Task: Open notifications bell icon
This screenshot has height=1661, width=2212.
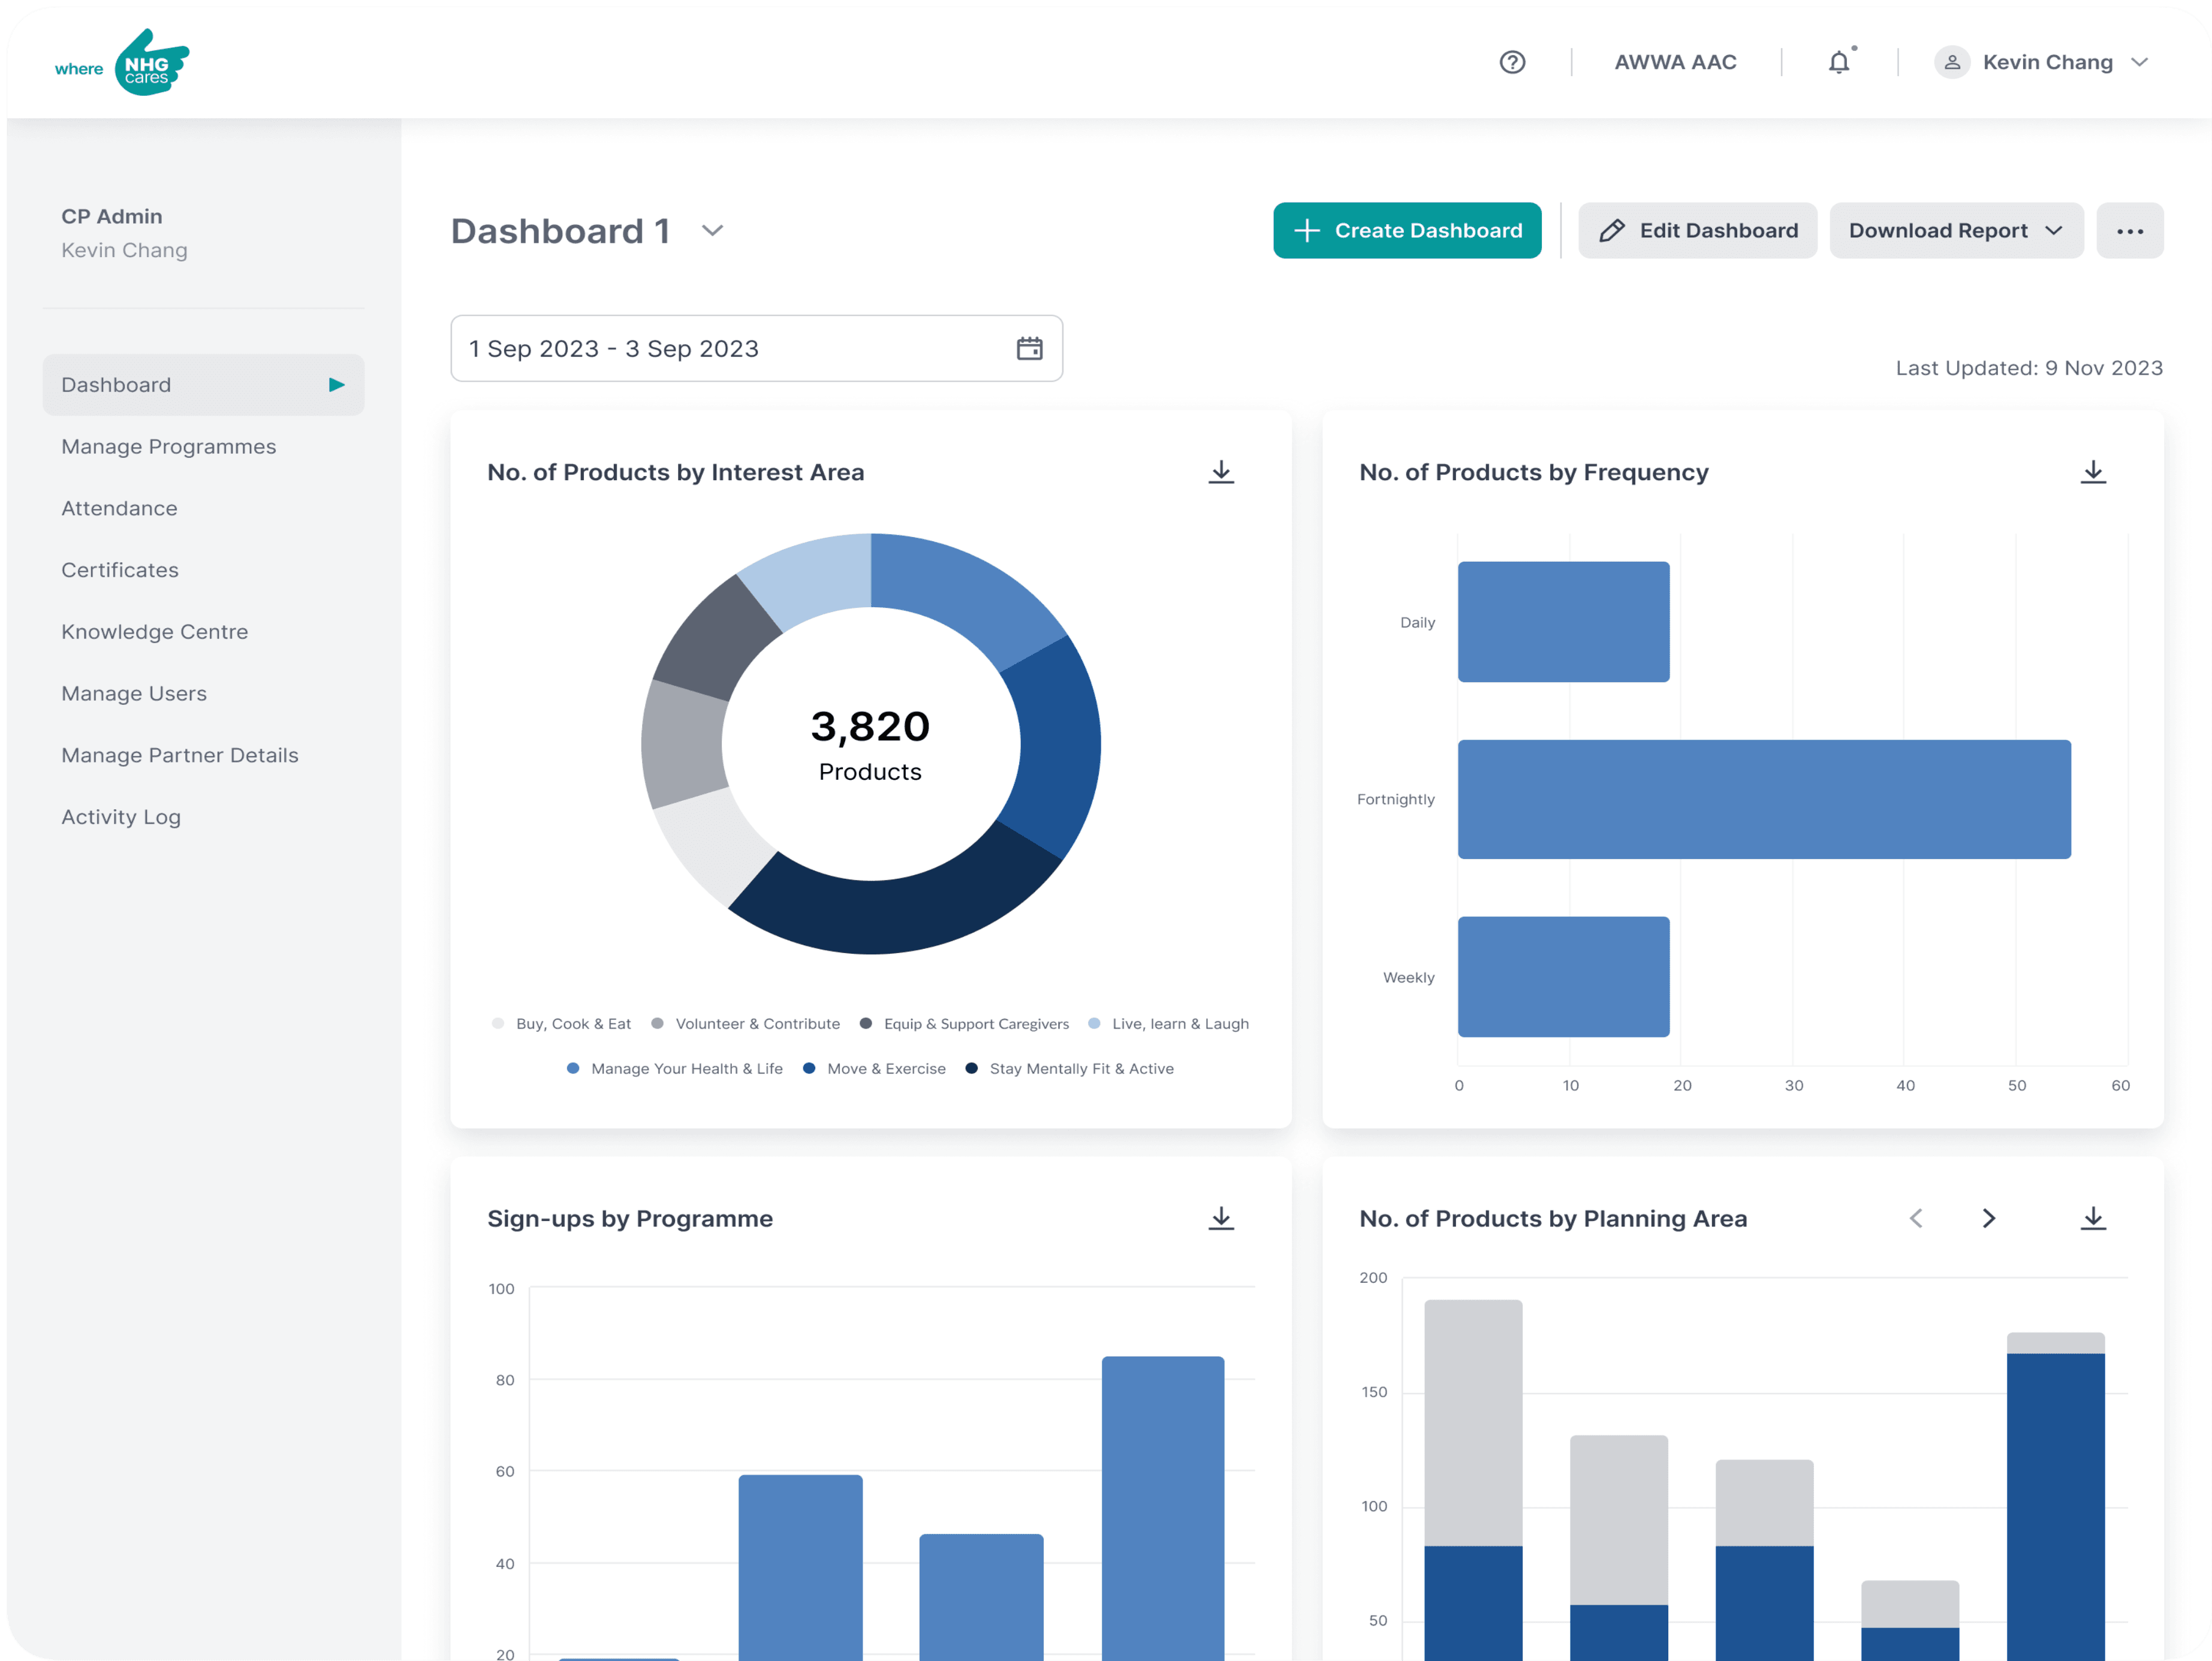Action: click(1840, 62)
